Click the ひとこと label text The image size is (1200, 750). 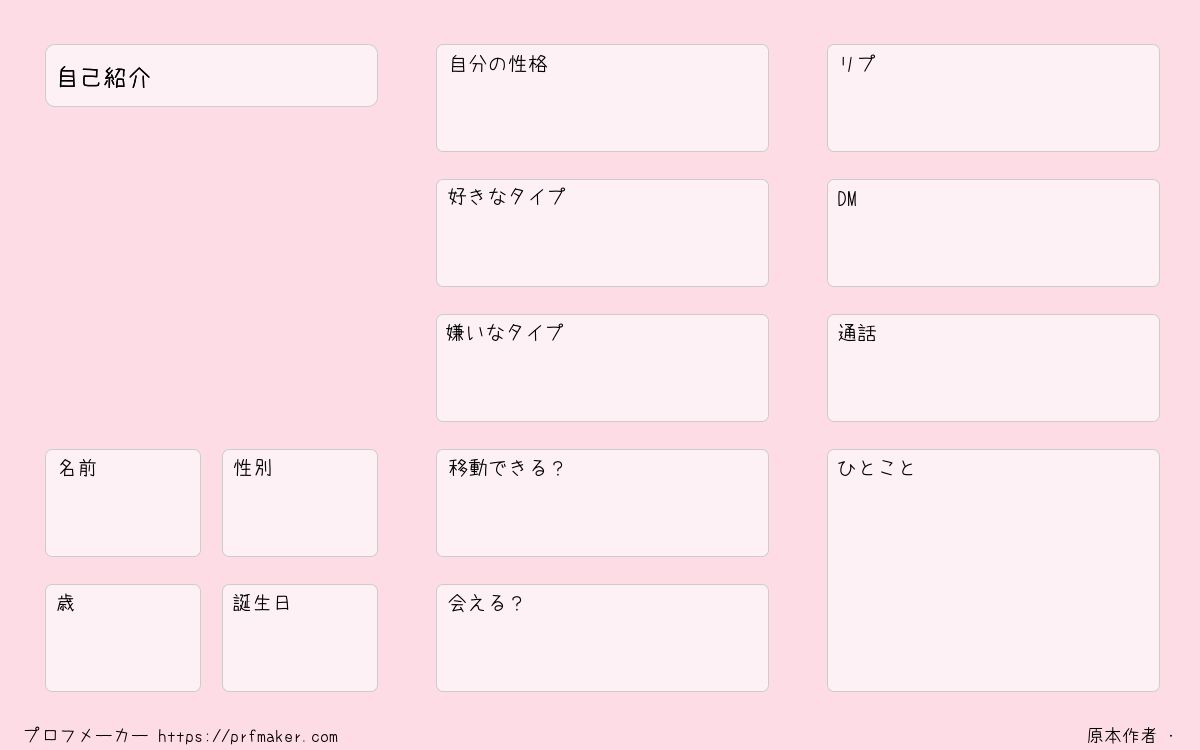[x=876, y=468]
